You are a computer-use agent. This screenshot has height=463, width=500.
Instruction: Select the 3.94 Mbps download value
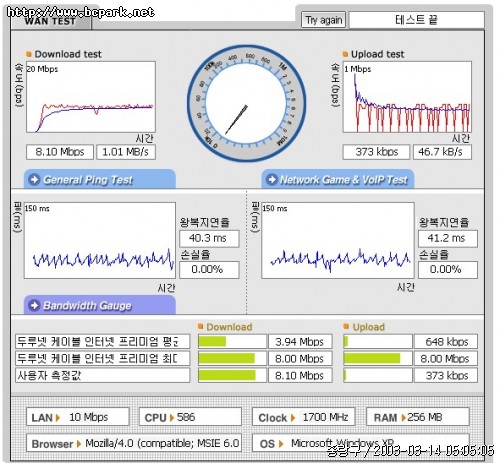(300, 341)
